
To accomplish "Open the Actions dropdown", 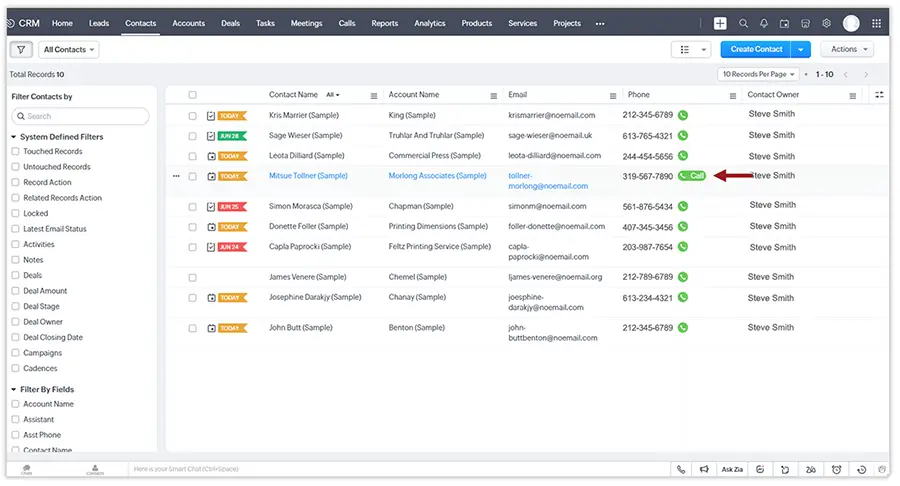I will 847,50.
